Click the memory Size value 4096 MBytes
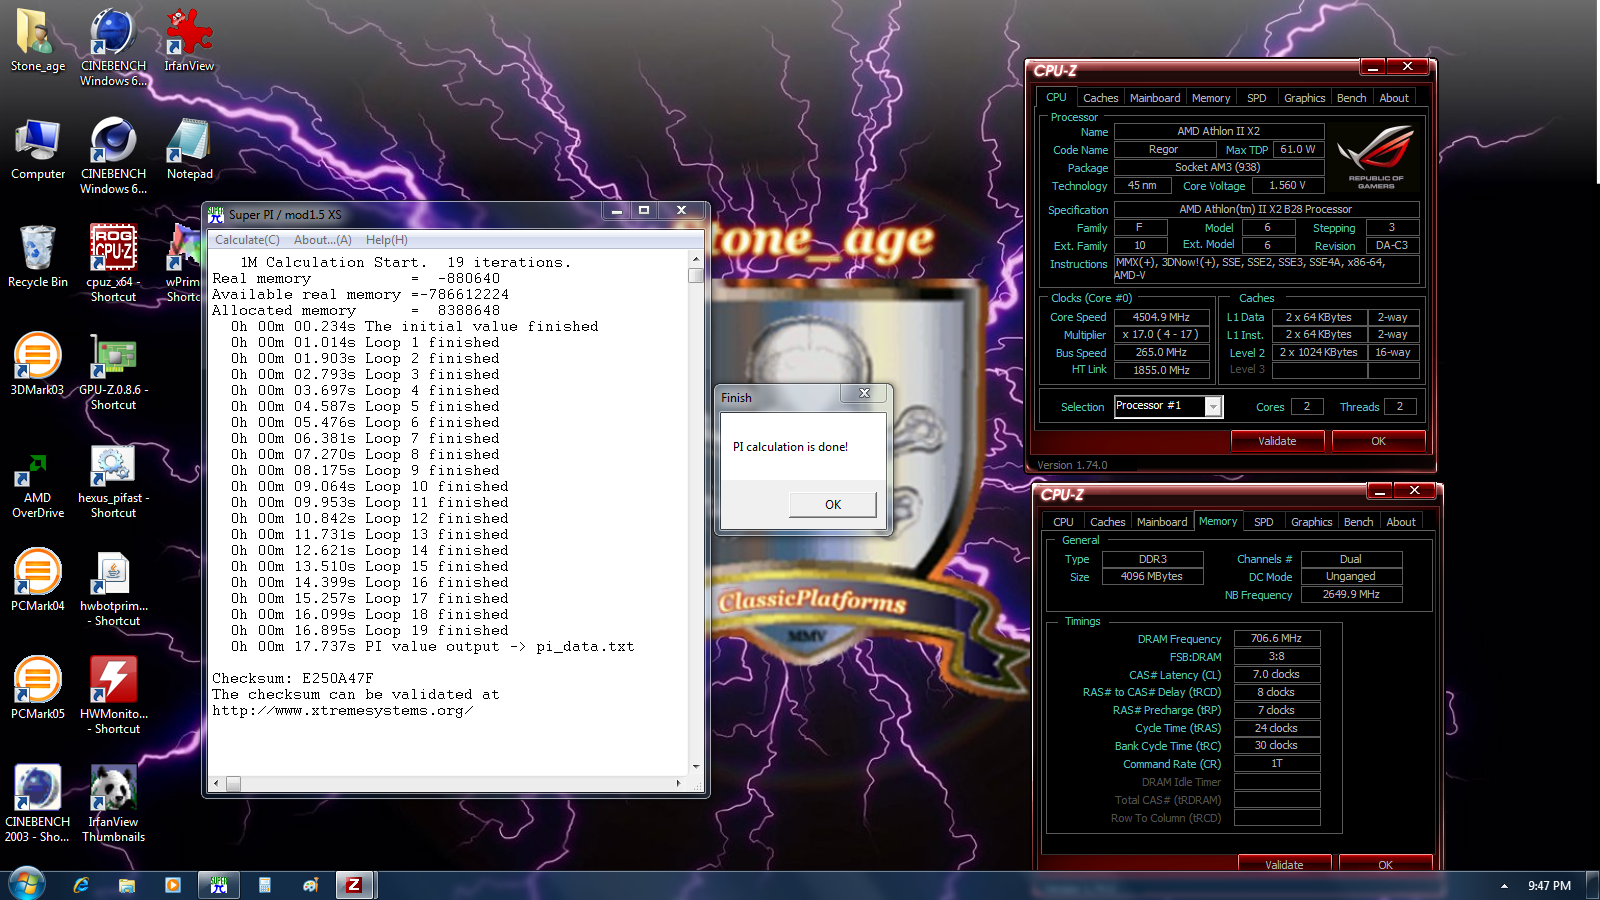Viewport: 1600px width, 900px height. tap(1152, 576)
